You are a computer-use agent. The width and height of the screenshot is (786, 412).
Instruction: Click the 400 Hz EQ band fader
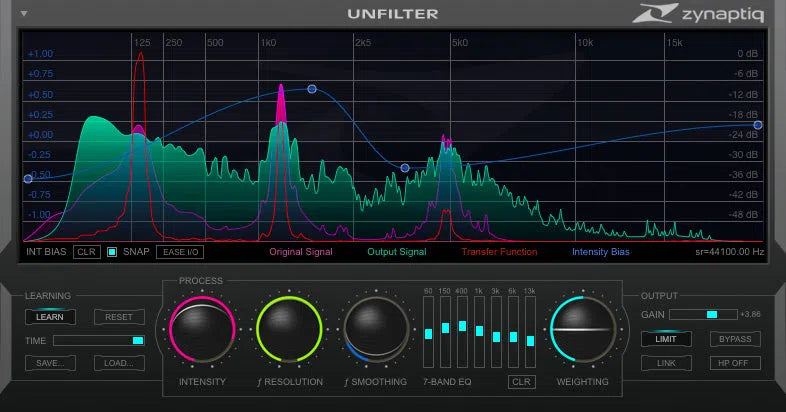click(462, 326)
